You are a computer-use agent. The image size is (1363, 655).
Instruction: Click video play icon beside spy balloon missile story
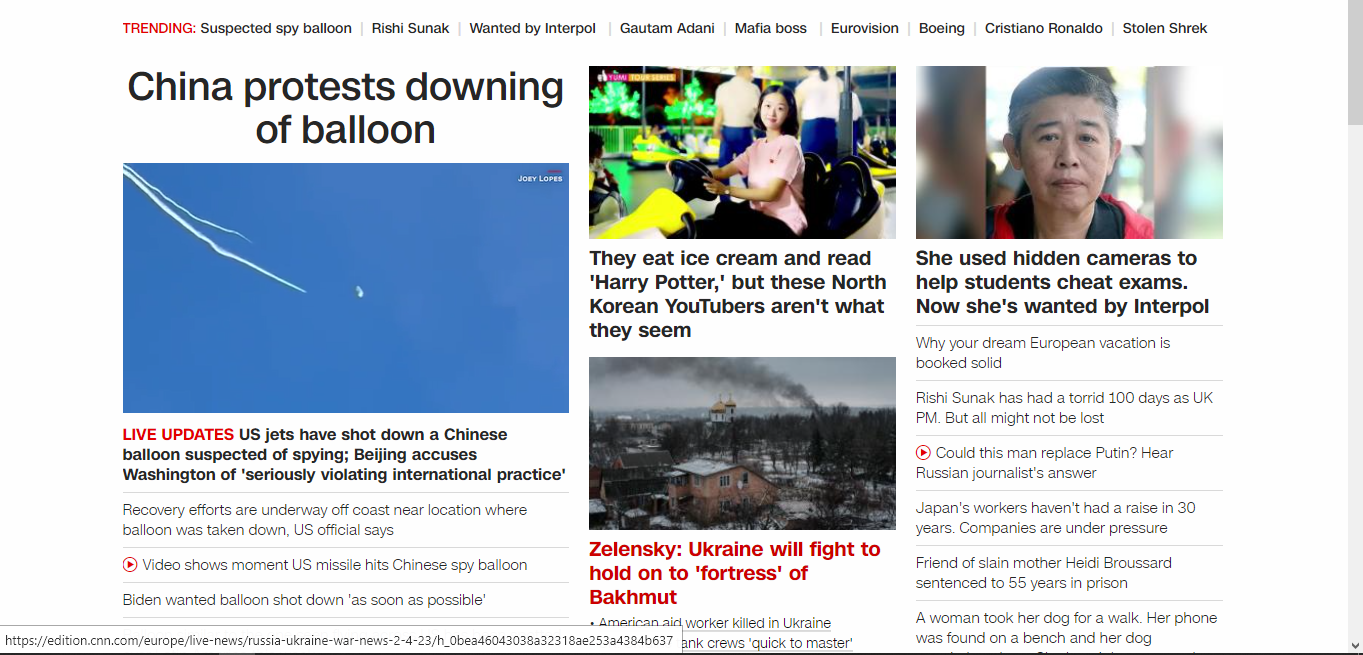tap(130, 565)
